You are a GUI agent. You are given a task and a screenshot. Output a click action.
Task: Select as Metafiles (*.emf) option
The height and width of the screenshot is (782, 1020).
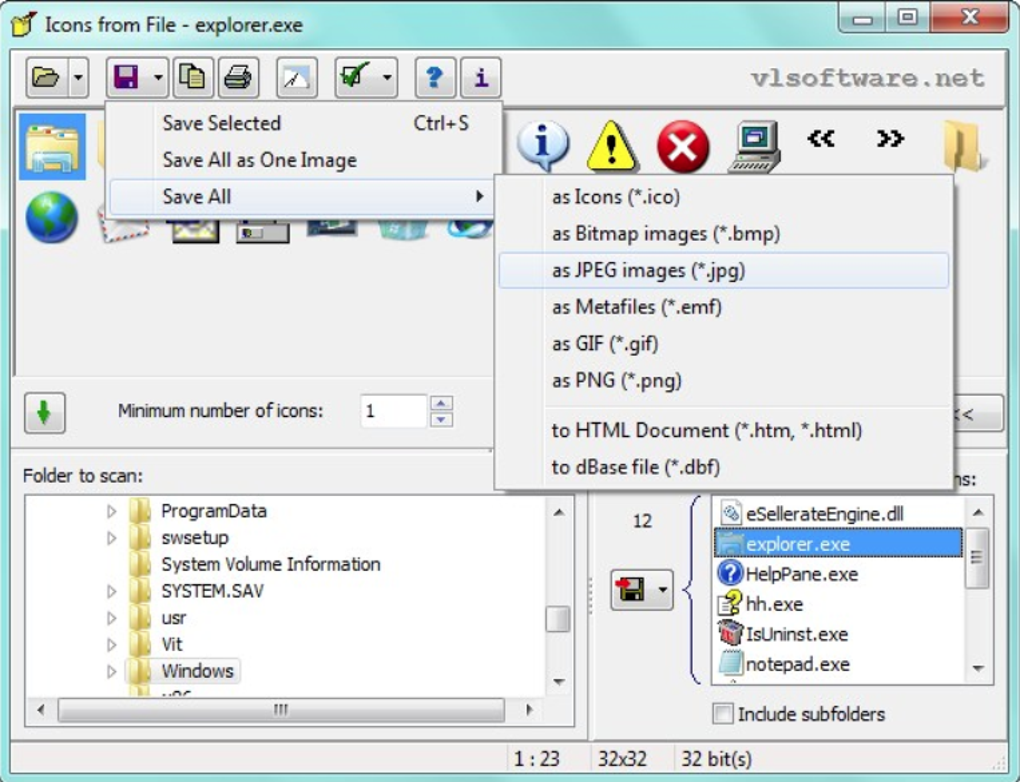click(x=723, y=306)
